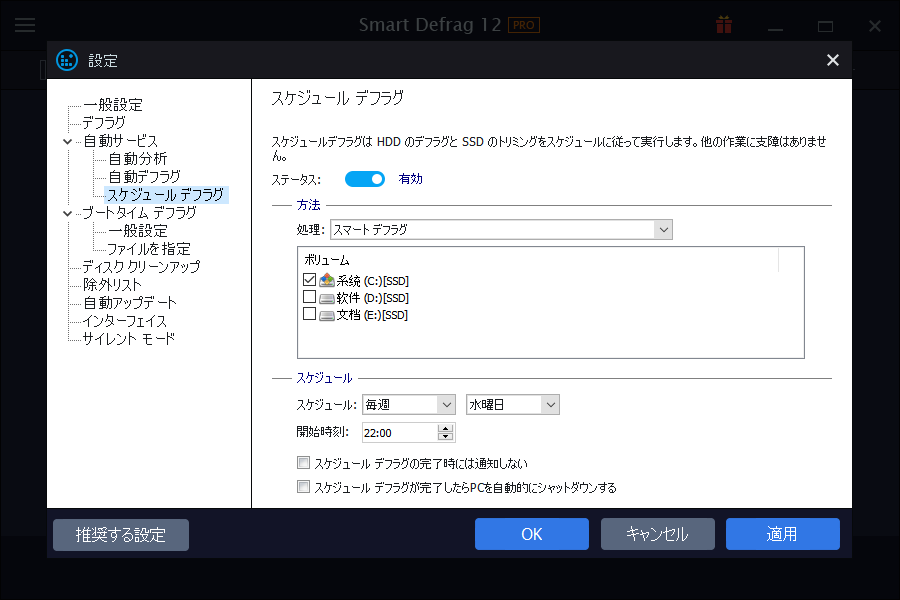The height and width of the screenshot is (600, 900).
Task: Click the 開始時刻 22:00 time field
Action: point(399,433)
